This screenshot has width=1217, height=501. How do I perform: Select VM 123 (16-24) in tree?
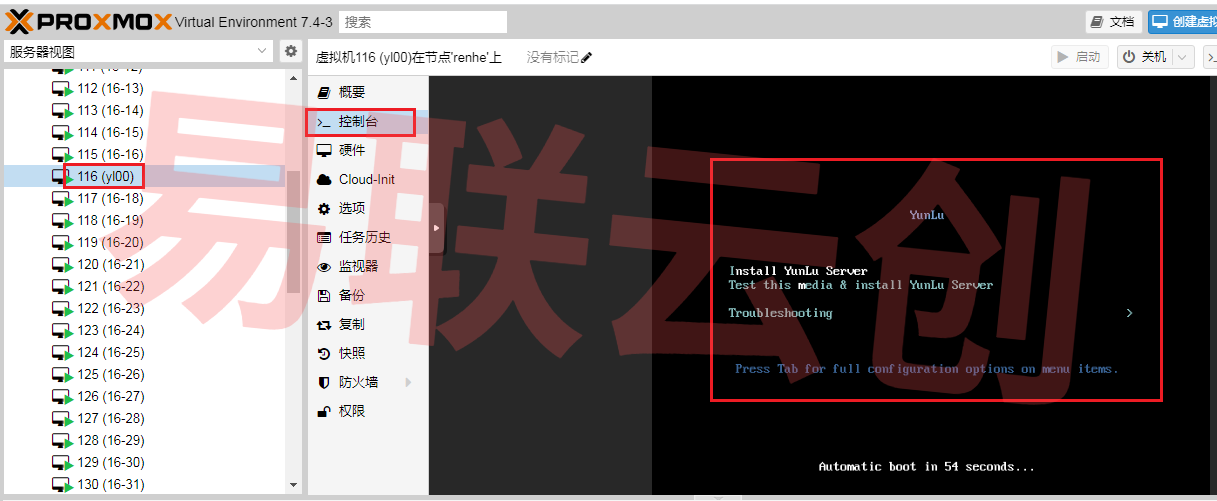pos(110,330)
